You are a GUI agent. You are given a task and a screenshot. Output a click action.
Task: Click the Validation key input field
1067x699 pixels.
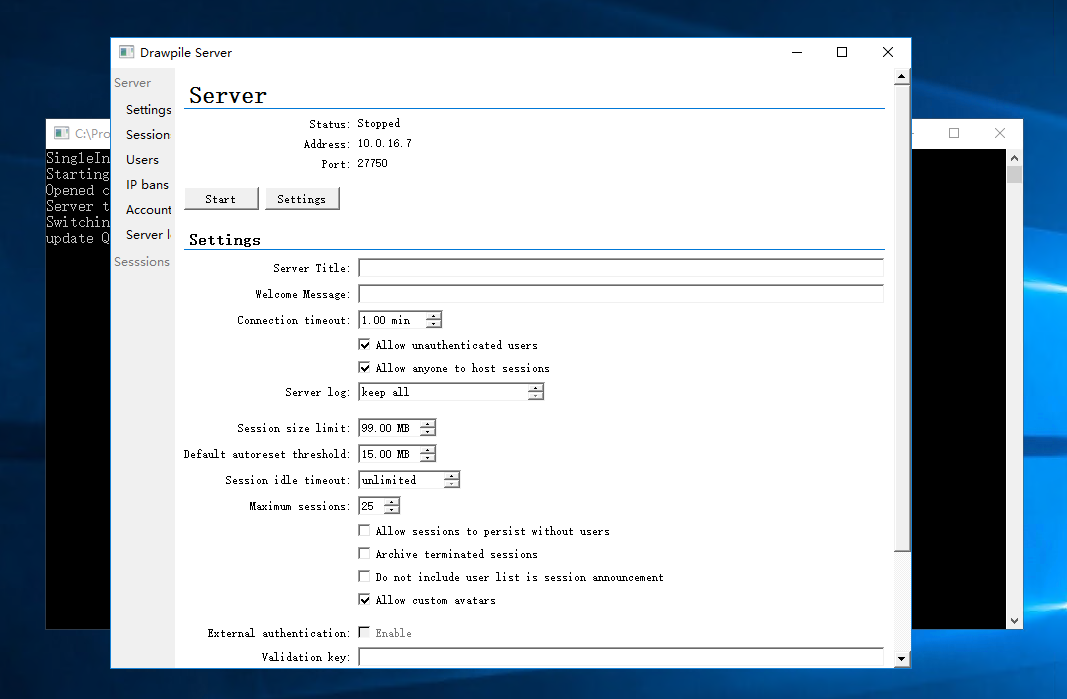[x=621, y=657]
